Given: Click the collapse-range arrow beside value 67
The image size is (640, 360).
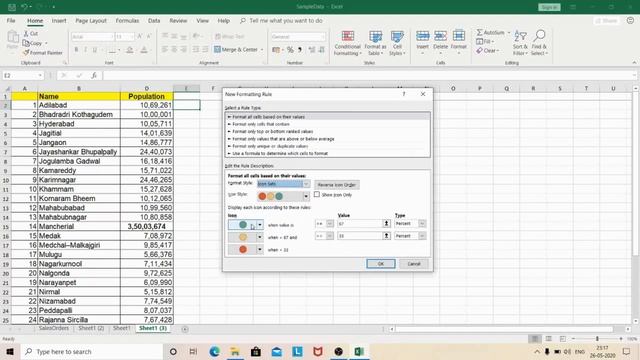Looking at the screenshot, I should coord(386,224).
